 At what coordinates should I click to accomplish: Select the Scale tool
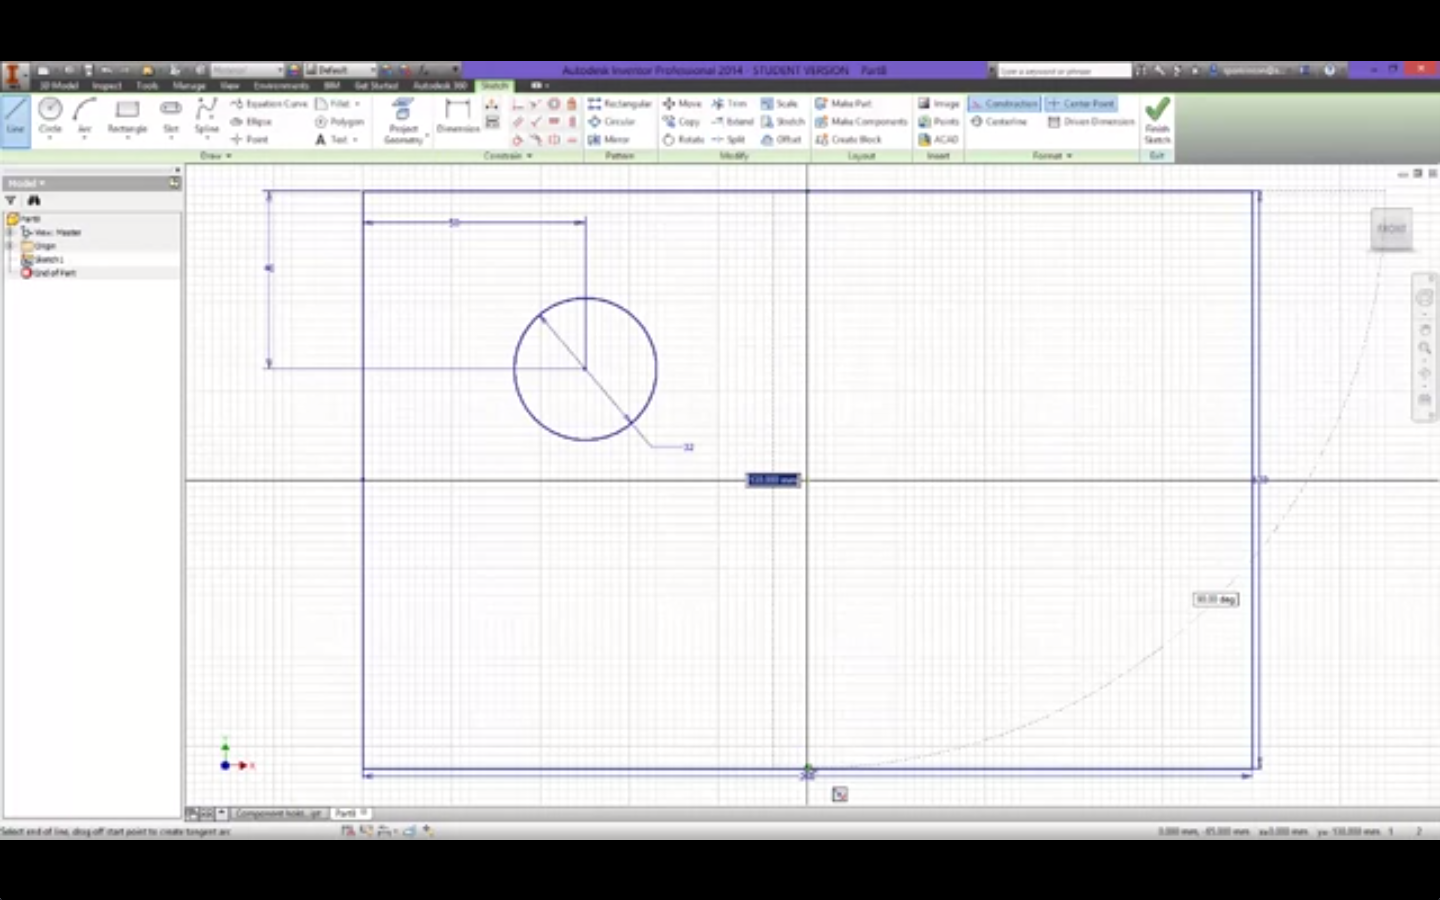(x=780, y=103)
